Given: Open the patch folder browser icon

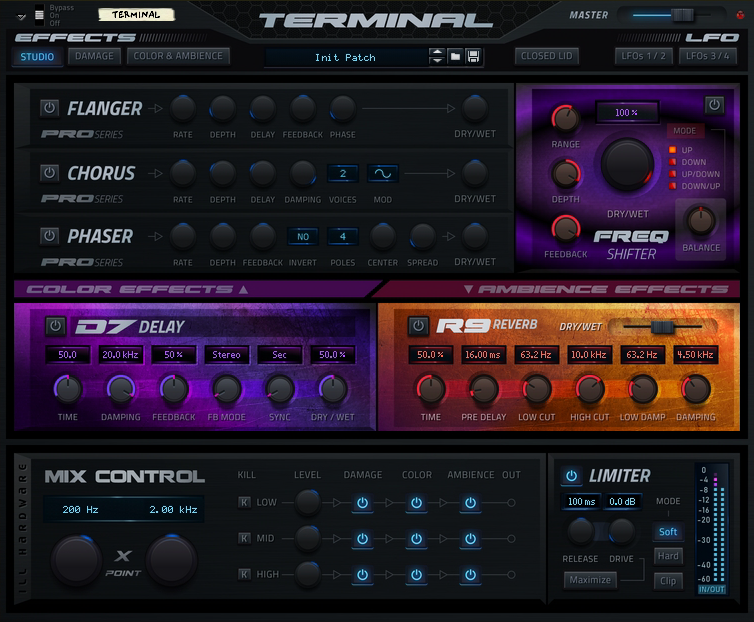Looking at the screenshot, I should 455,57.
